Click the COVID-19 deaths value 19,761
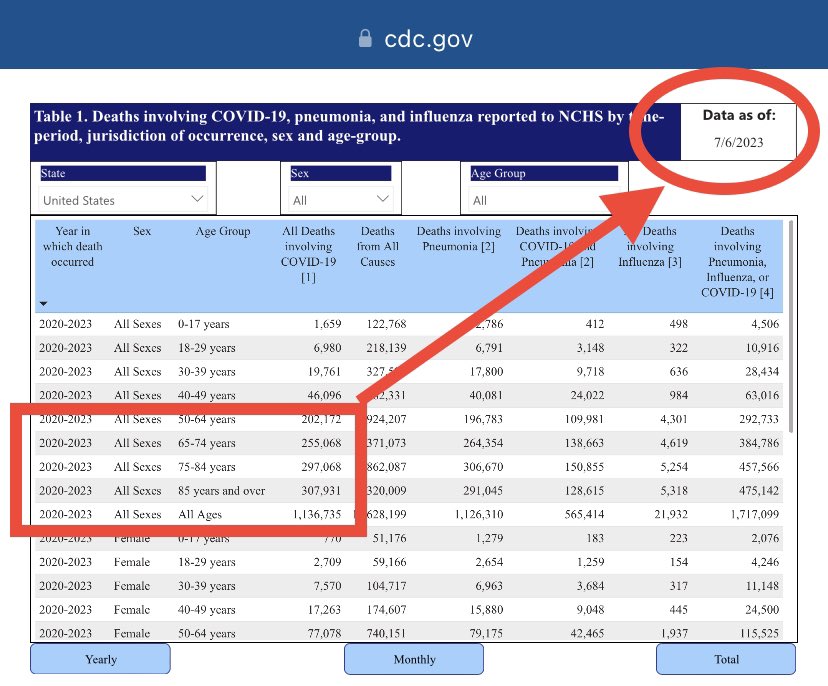The width and height of the screenshot is (828, 686). click(x=324, y=371)
